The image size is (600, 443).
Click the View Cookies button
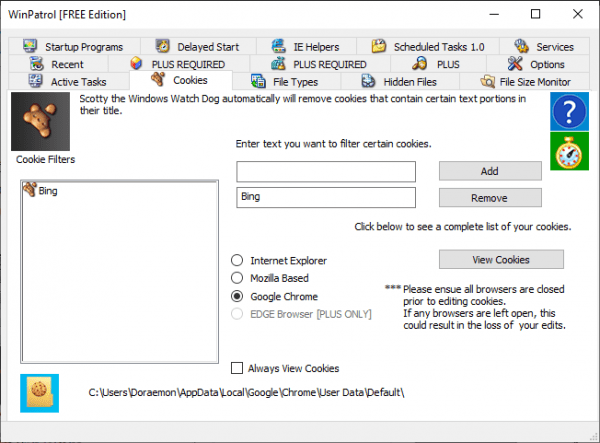(501, 260)
